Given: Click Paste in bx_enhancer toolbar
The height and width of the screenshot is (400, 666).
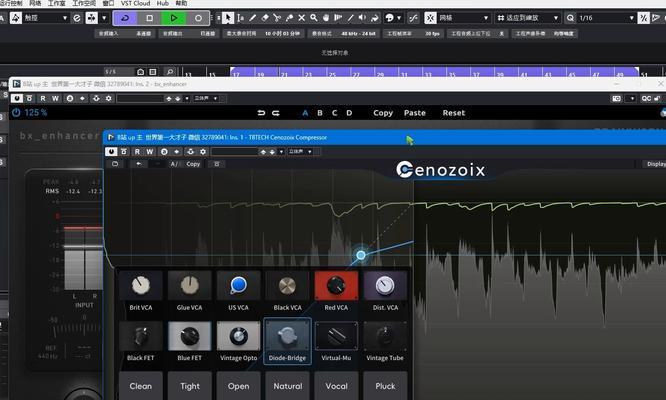Looking at the screenshot, I should coord(415,113).
